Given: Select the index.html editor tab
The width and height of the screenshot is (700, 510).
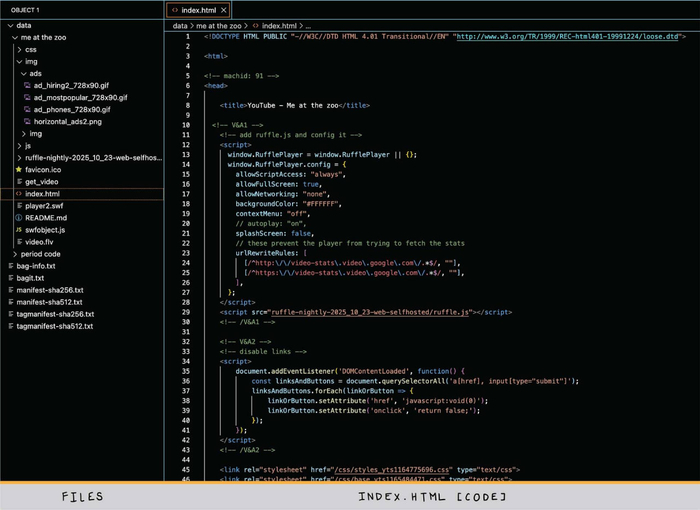Looking at the screenshot, I should pyautogui.click(x=199, y=10).
